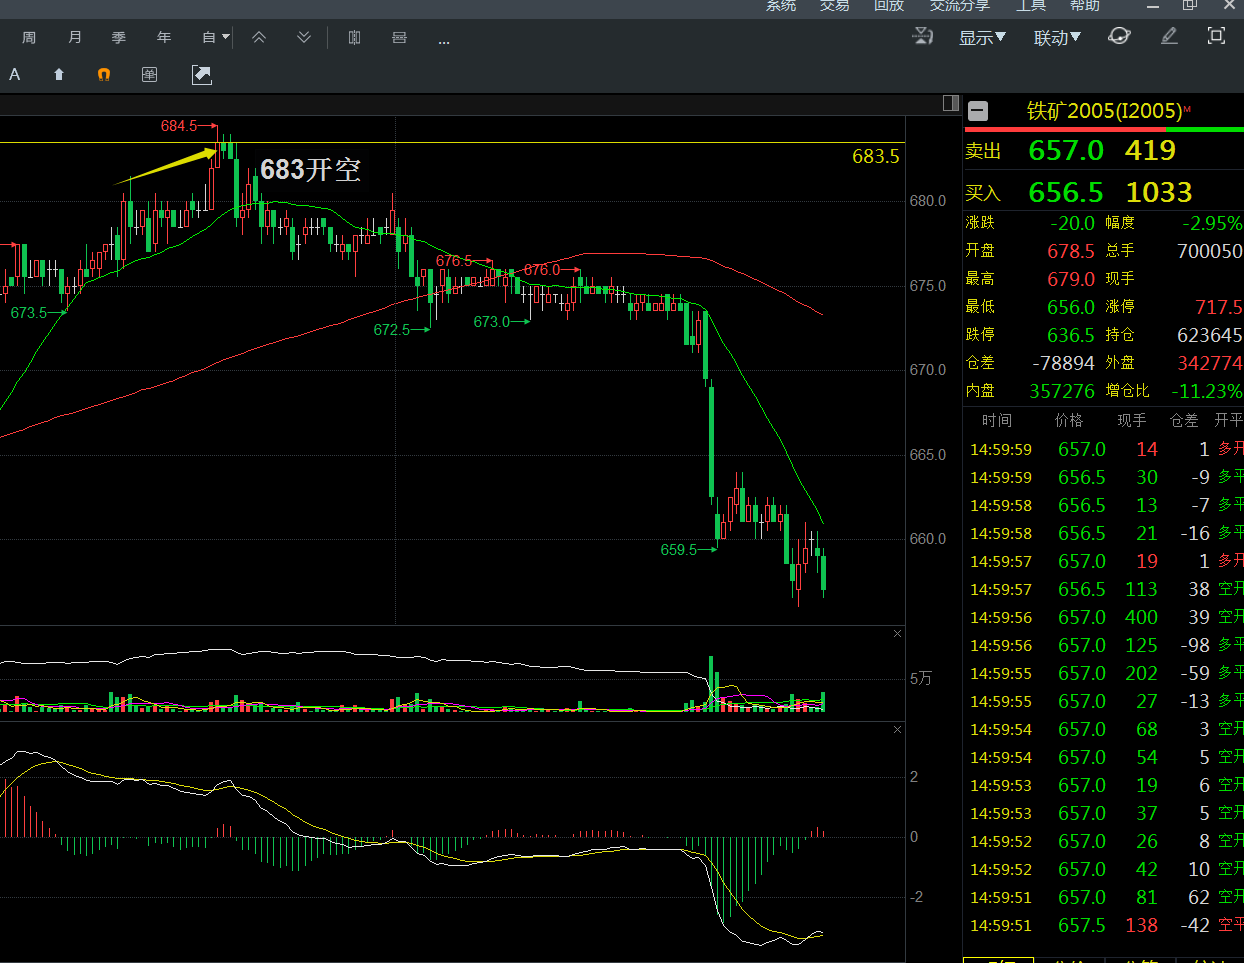1244x963 pixels.
Task: Close the volume indicator sub-panel
Action: point(897,634)
